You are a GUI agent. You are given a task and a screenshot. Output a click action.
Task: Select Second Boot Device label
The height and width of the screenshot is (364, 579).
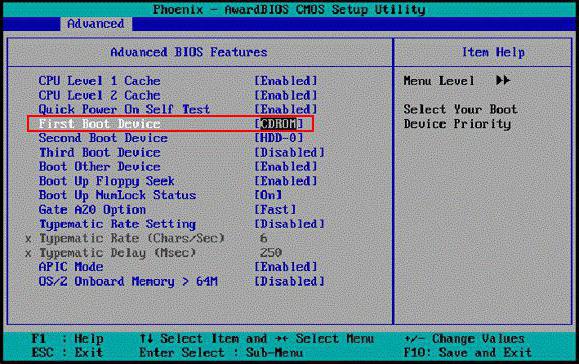103,138
